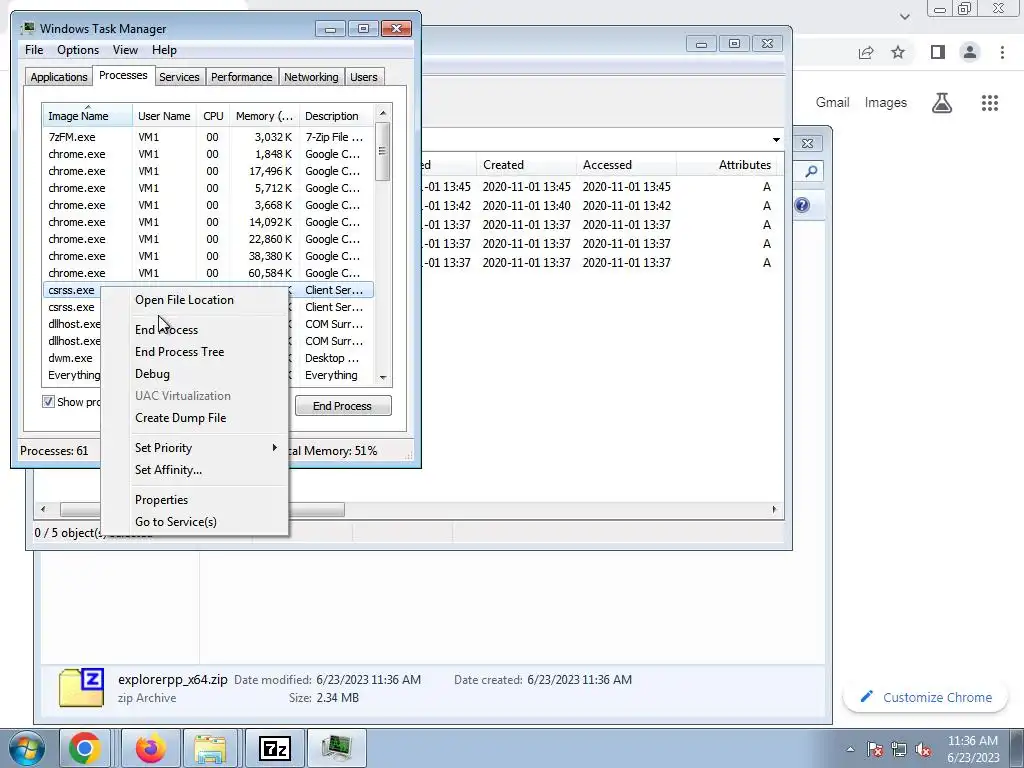This screenshot has height=768, width=1024.
Task: Sort by CPU column header
Action: click(x=213, y=116)
